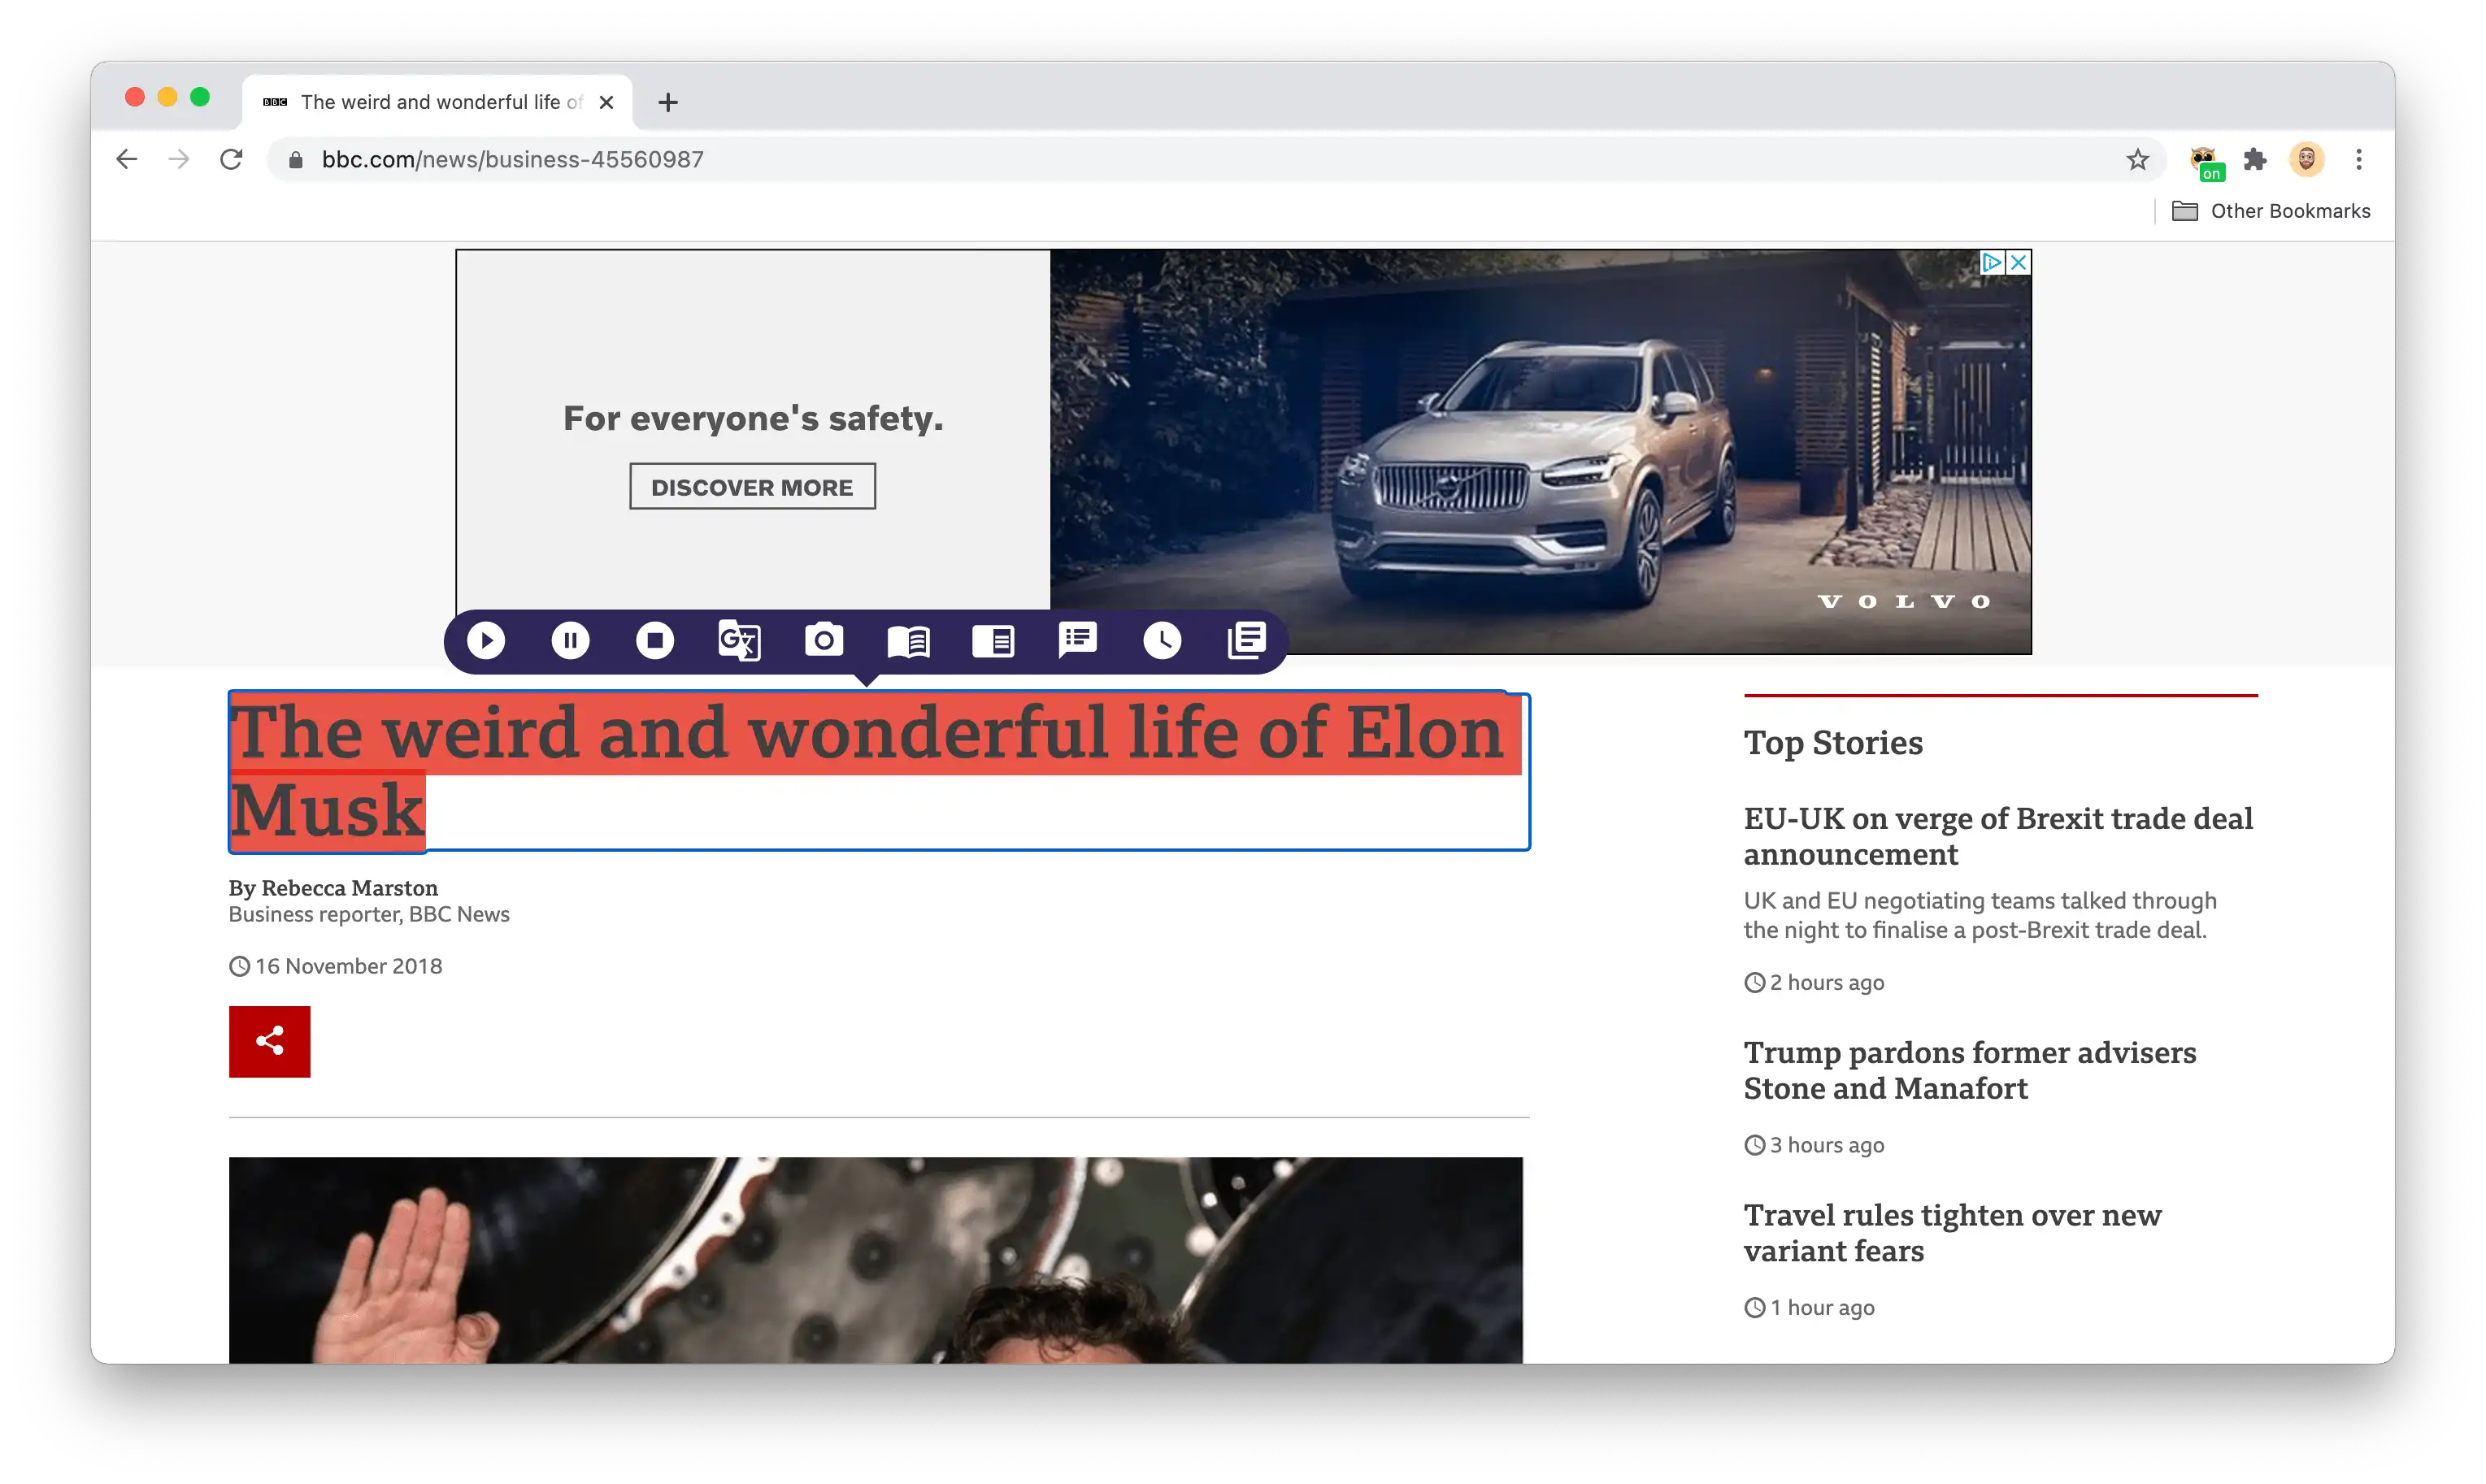Open the Chrome three-dot menu

(2359, 159)
